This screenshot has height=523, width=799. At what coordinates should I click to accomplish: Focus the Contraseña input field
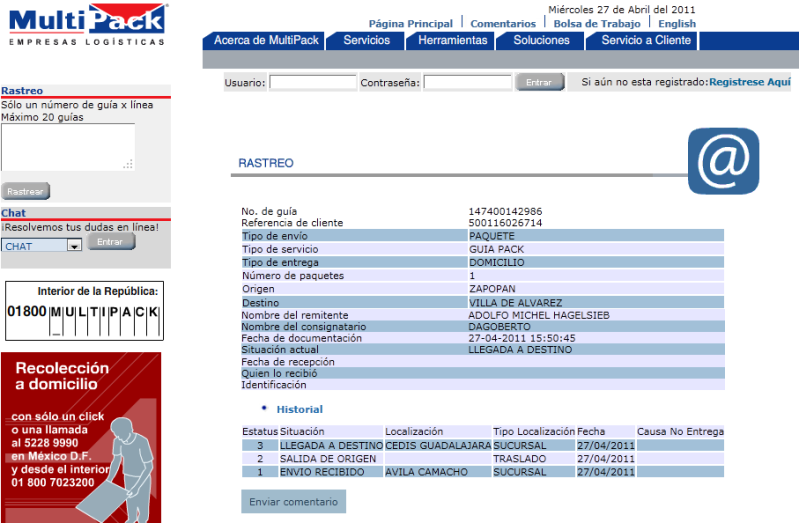(x=467, y=82)
